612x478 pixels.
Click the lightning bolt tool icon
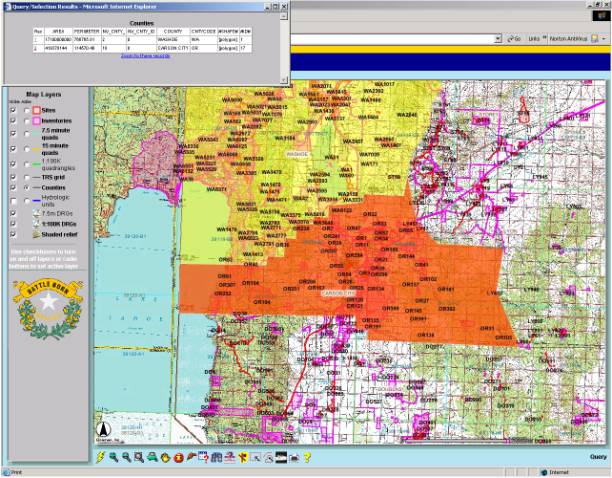pyautogui.click(x=99, y=457)
